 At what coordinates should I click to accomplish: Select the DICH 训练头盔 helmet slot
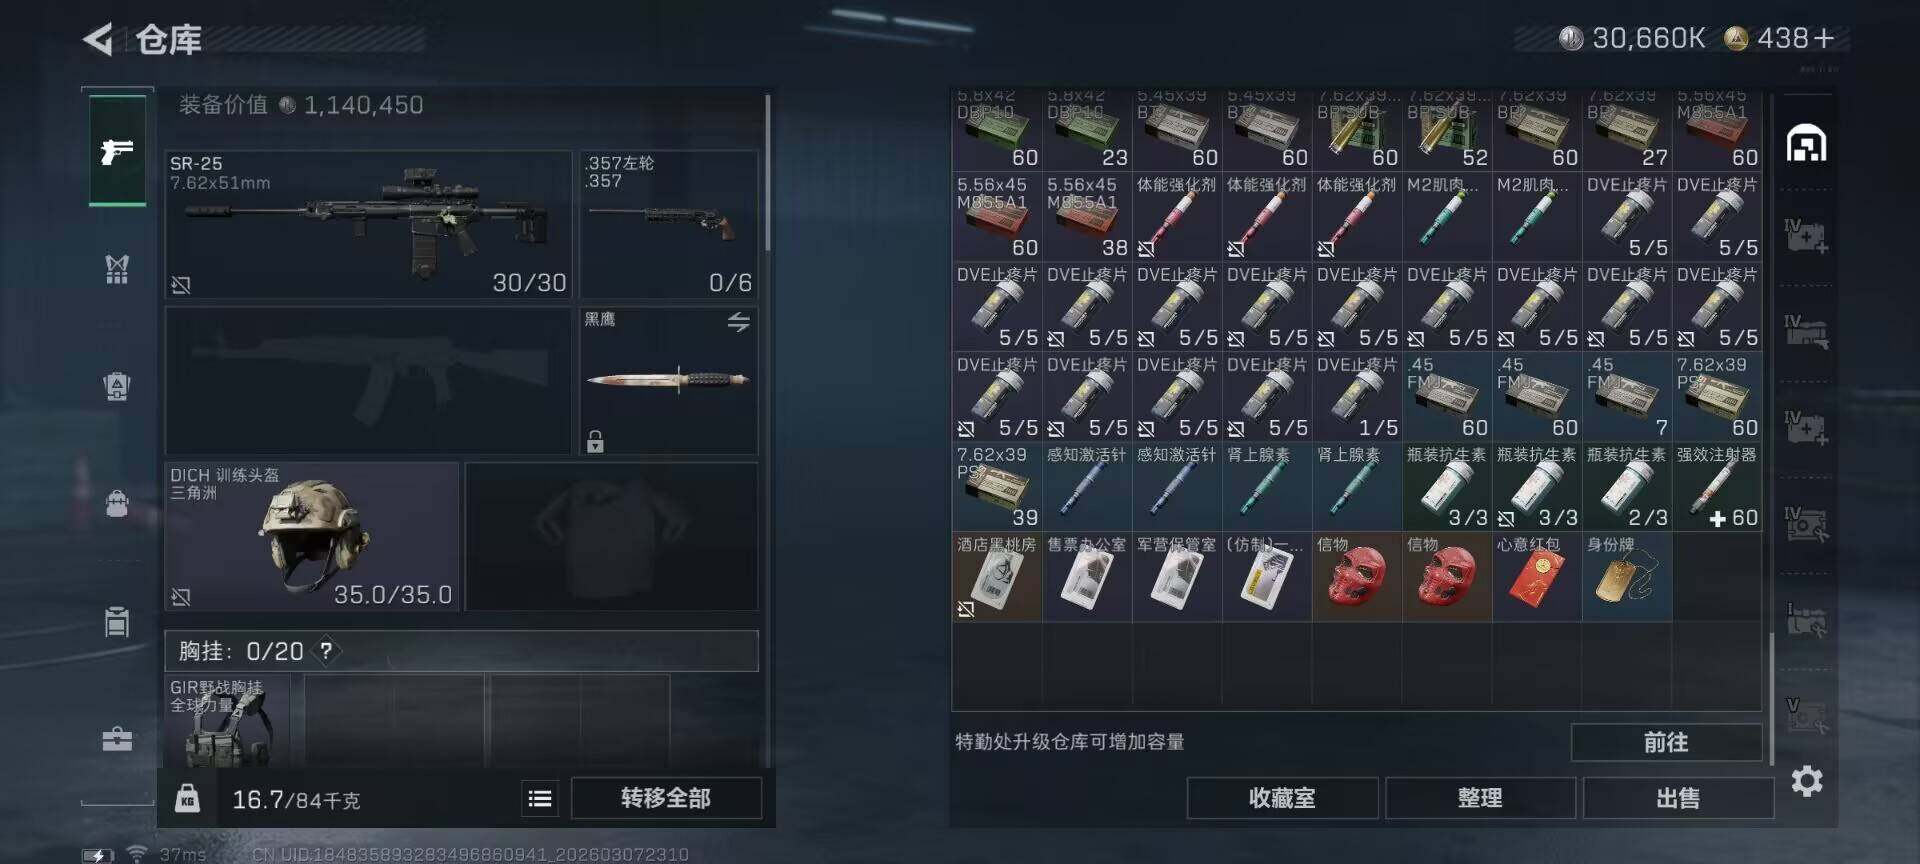[x=312, y=536]
